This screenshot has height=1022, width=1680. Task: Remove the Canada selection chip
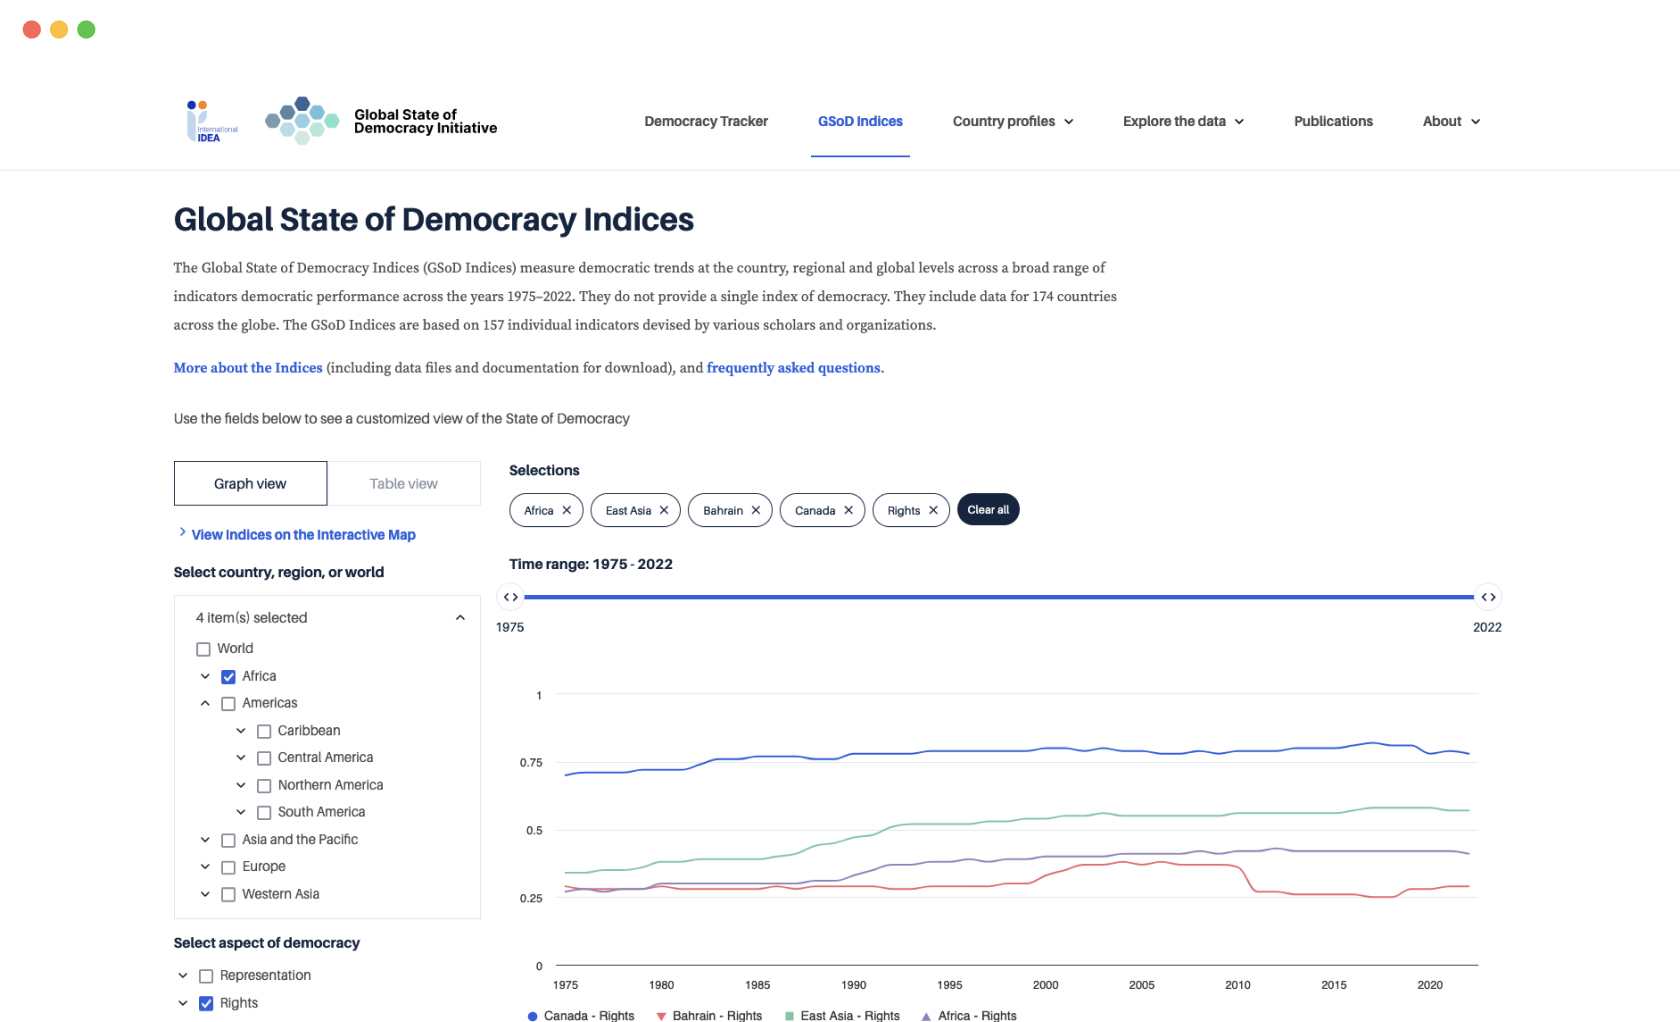tap(848, 510)
